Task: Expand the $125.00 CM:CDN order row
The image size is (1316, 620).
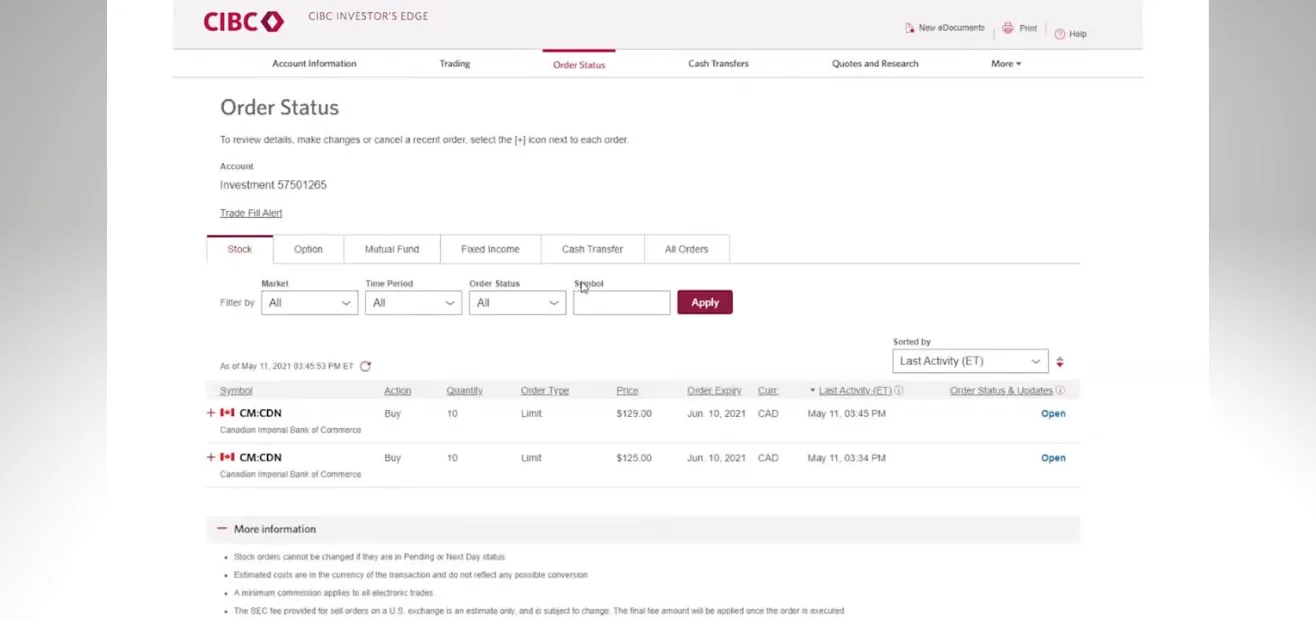Action: (211, 457)
